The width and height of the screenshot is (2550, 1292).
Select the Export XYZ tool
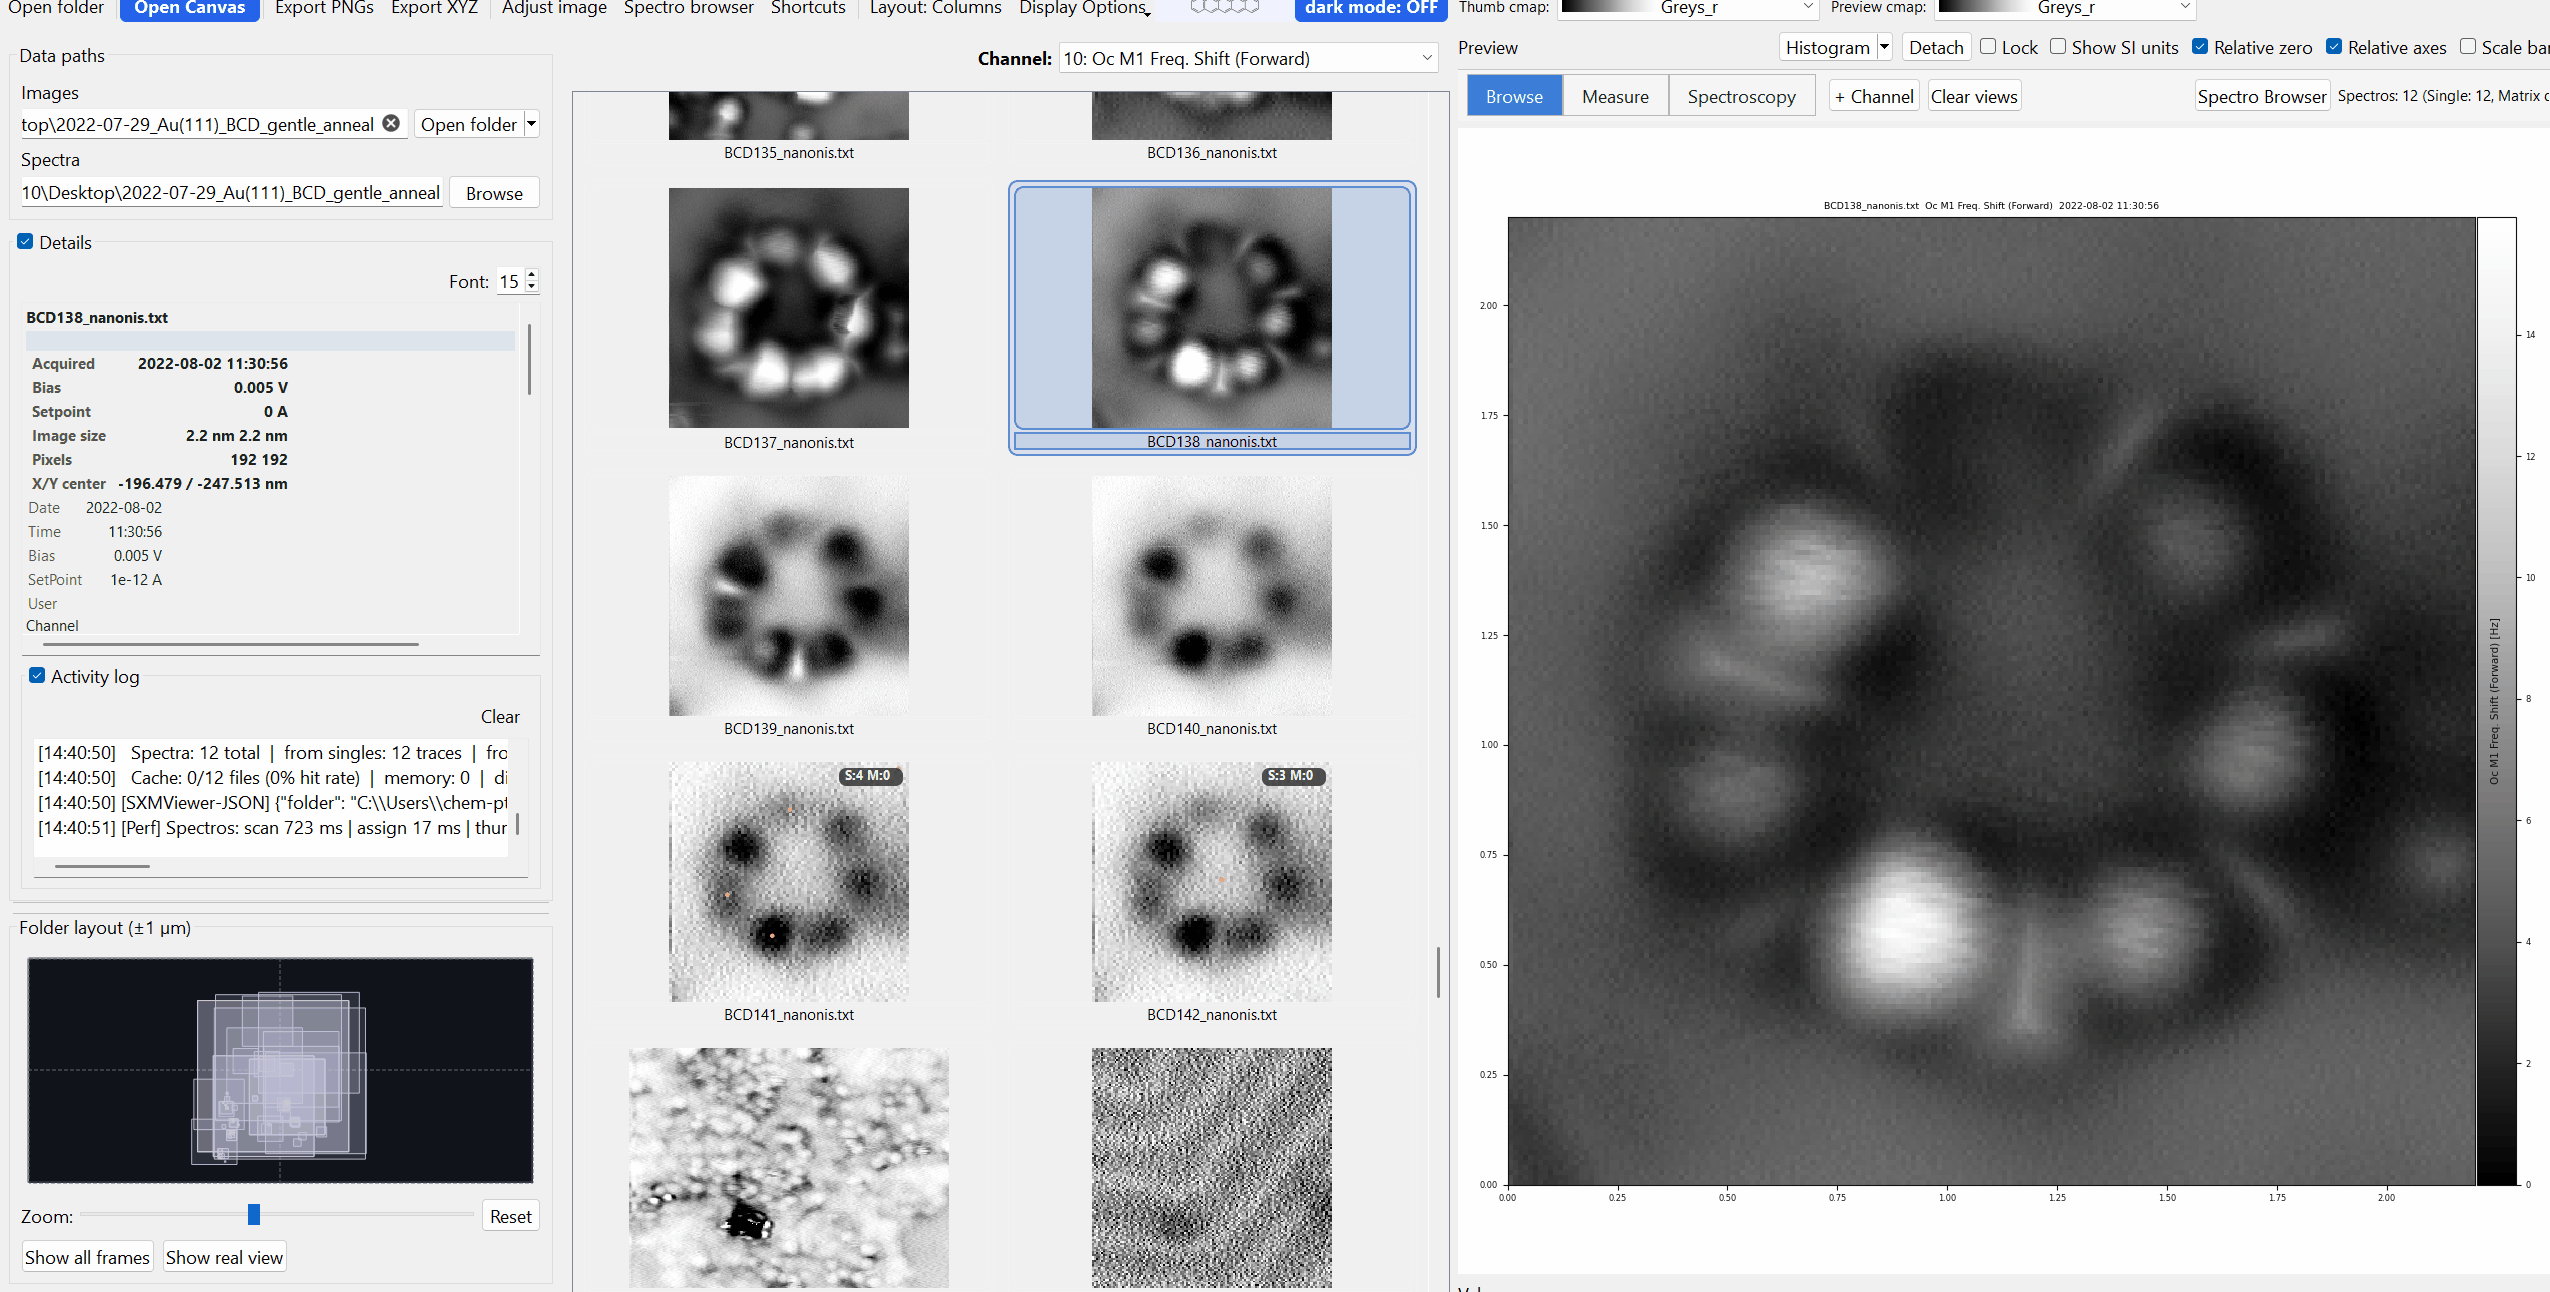click(434, 8)
